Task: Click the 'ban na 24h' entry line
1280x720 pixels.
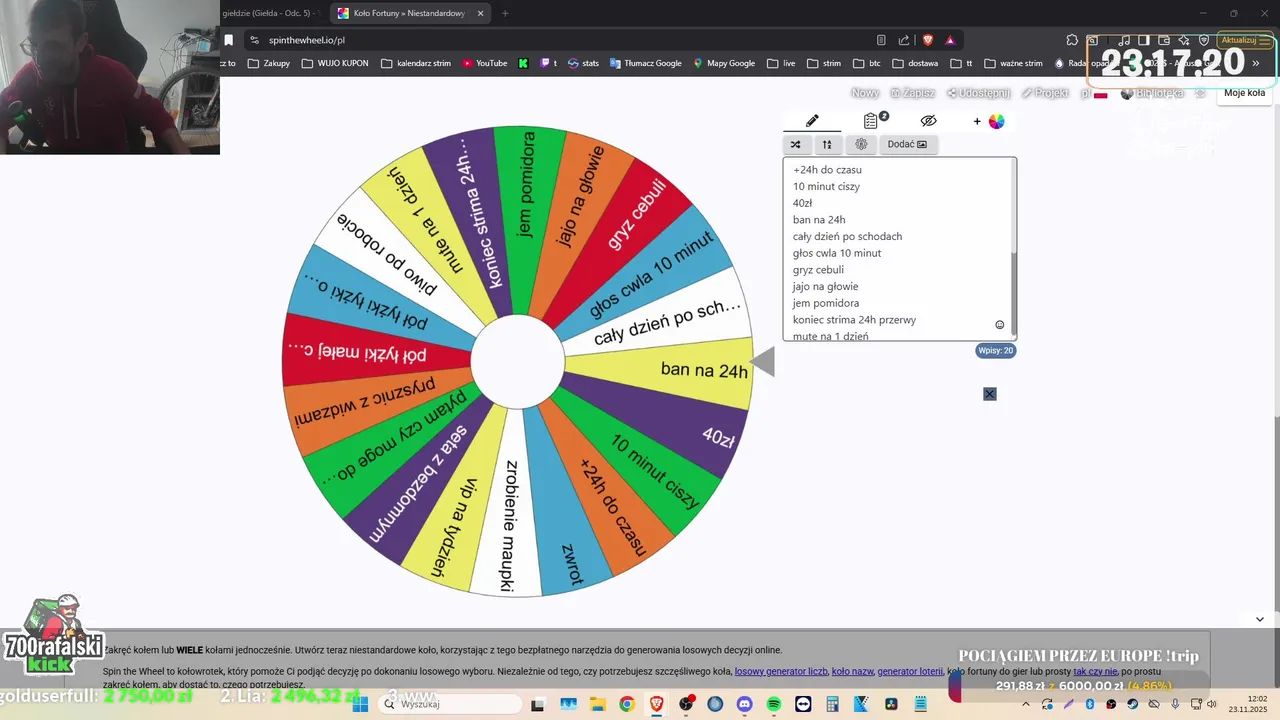Action: click(x=819, y=220)
